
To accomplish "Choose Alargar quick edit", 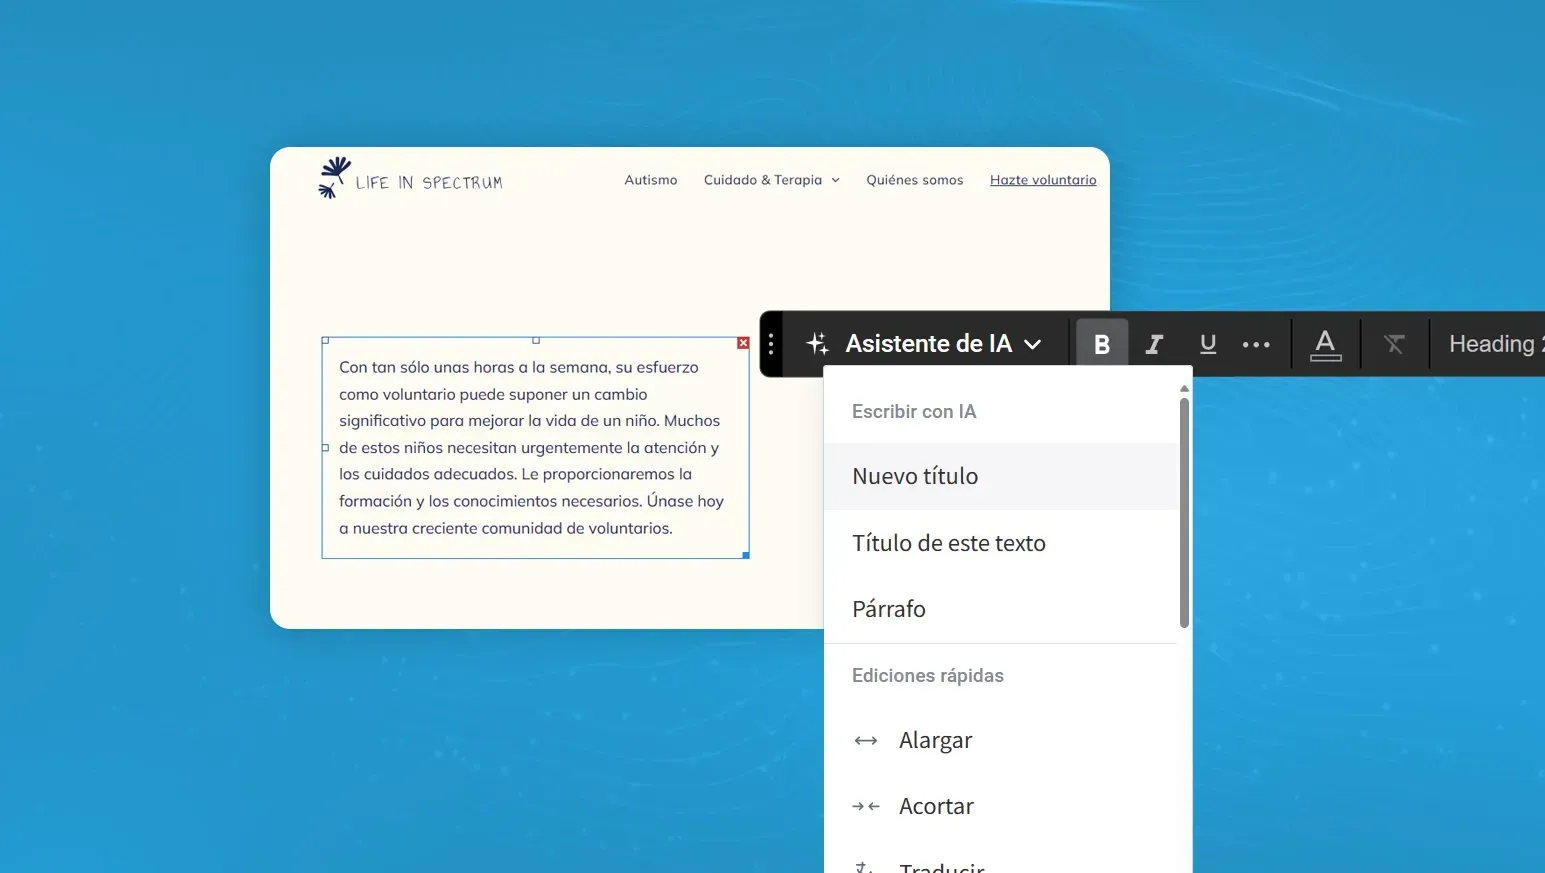I will (1001, 740).
